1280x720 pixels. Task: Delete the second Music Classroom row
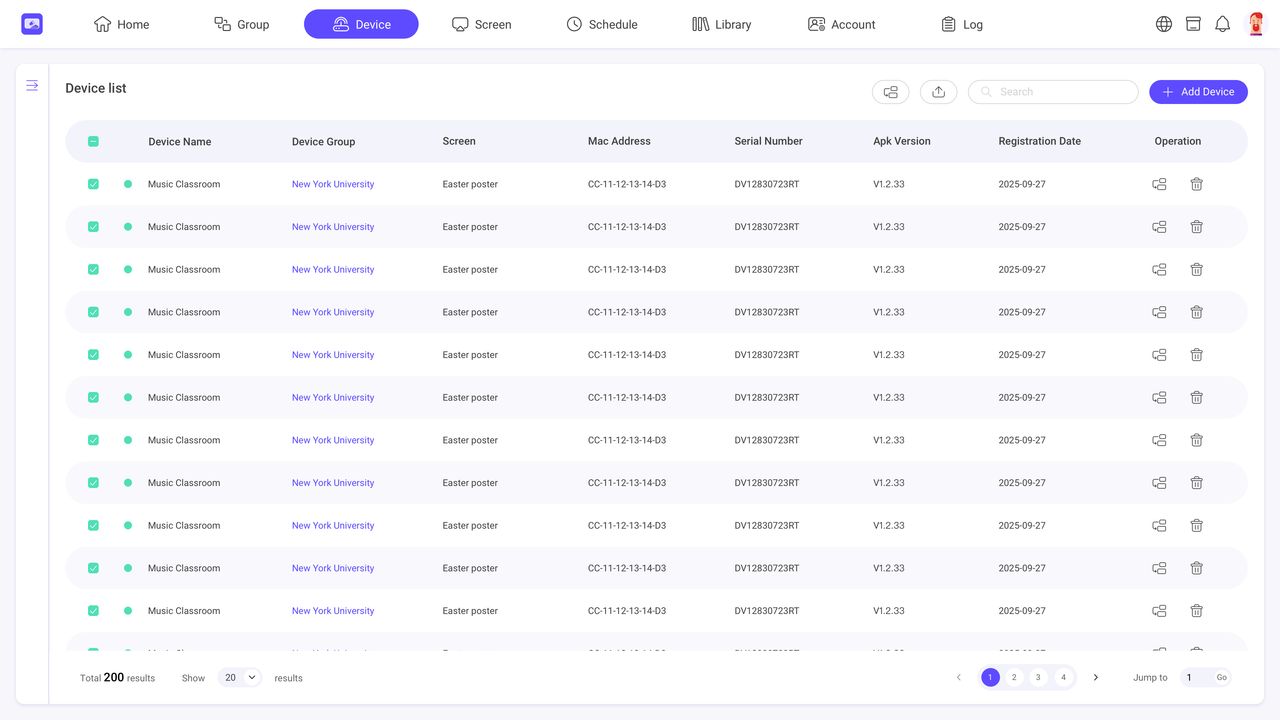click(1196, 227)
